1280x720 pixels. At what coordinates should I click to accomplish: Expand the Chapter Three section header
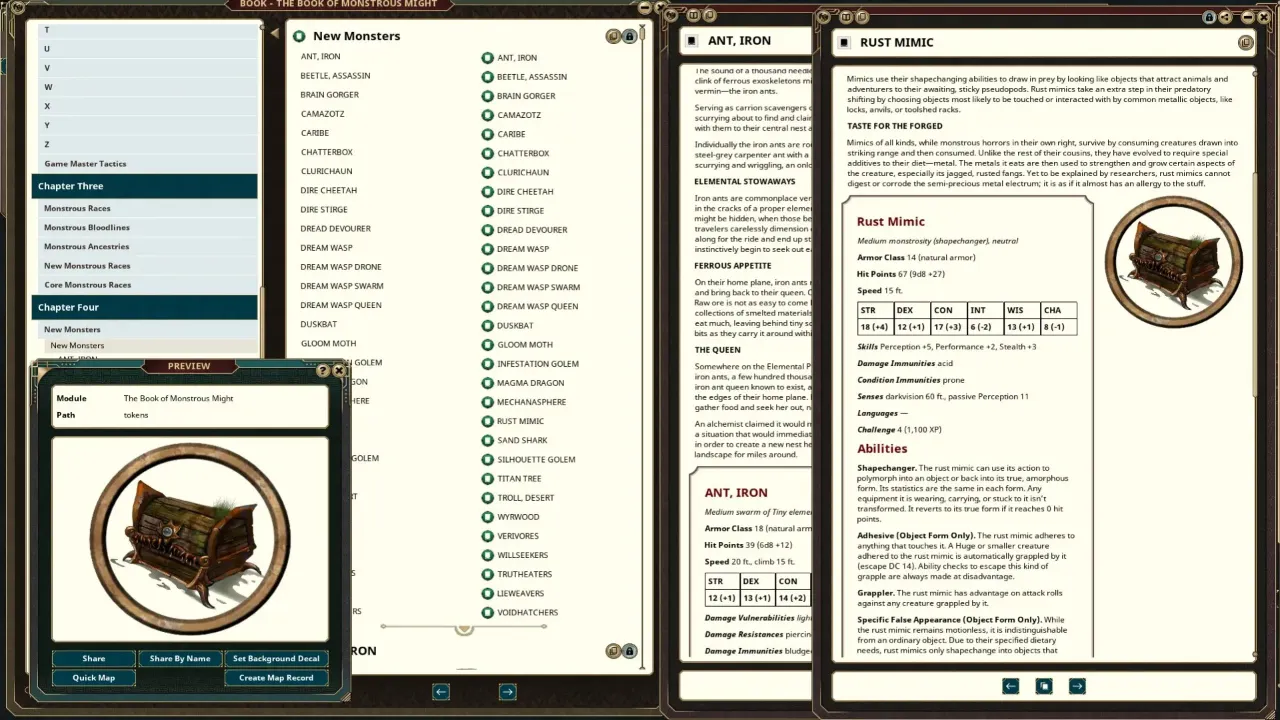point(145,186)
